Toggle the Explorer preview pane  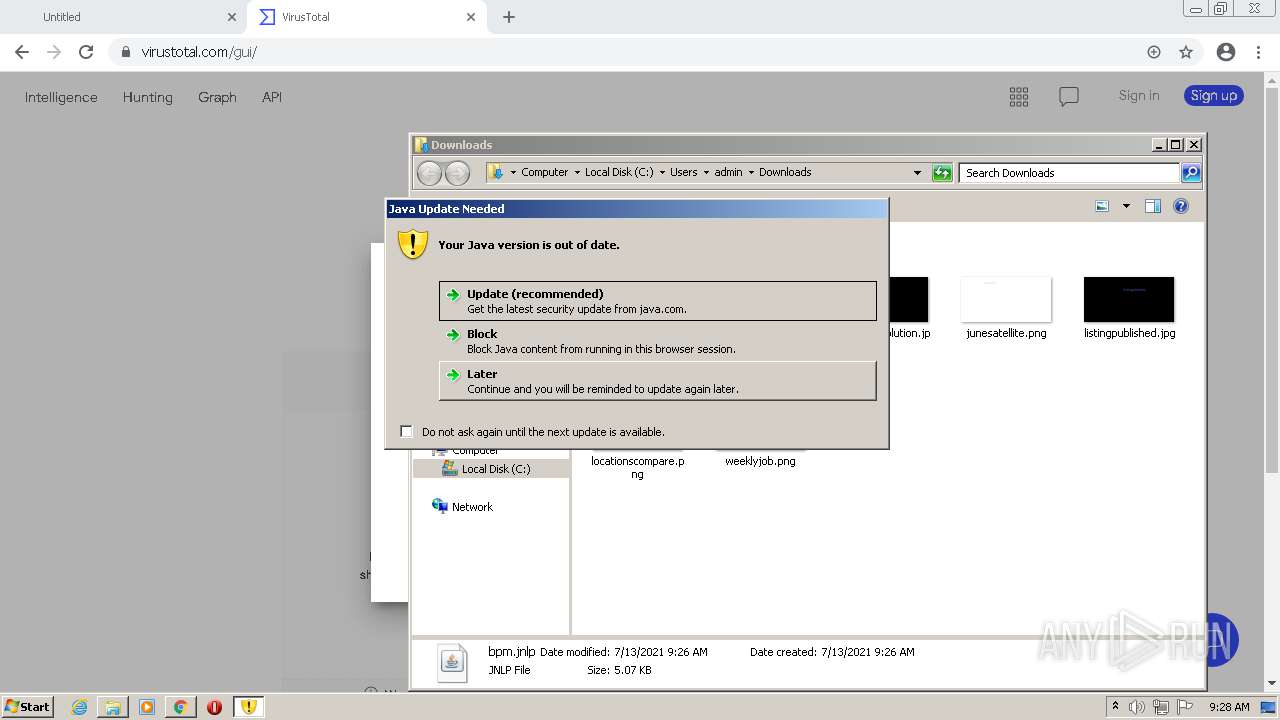[1153, 206]
